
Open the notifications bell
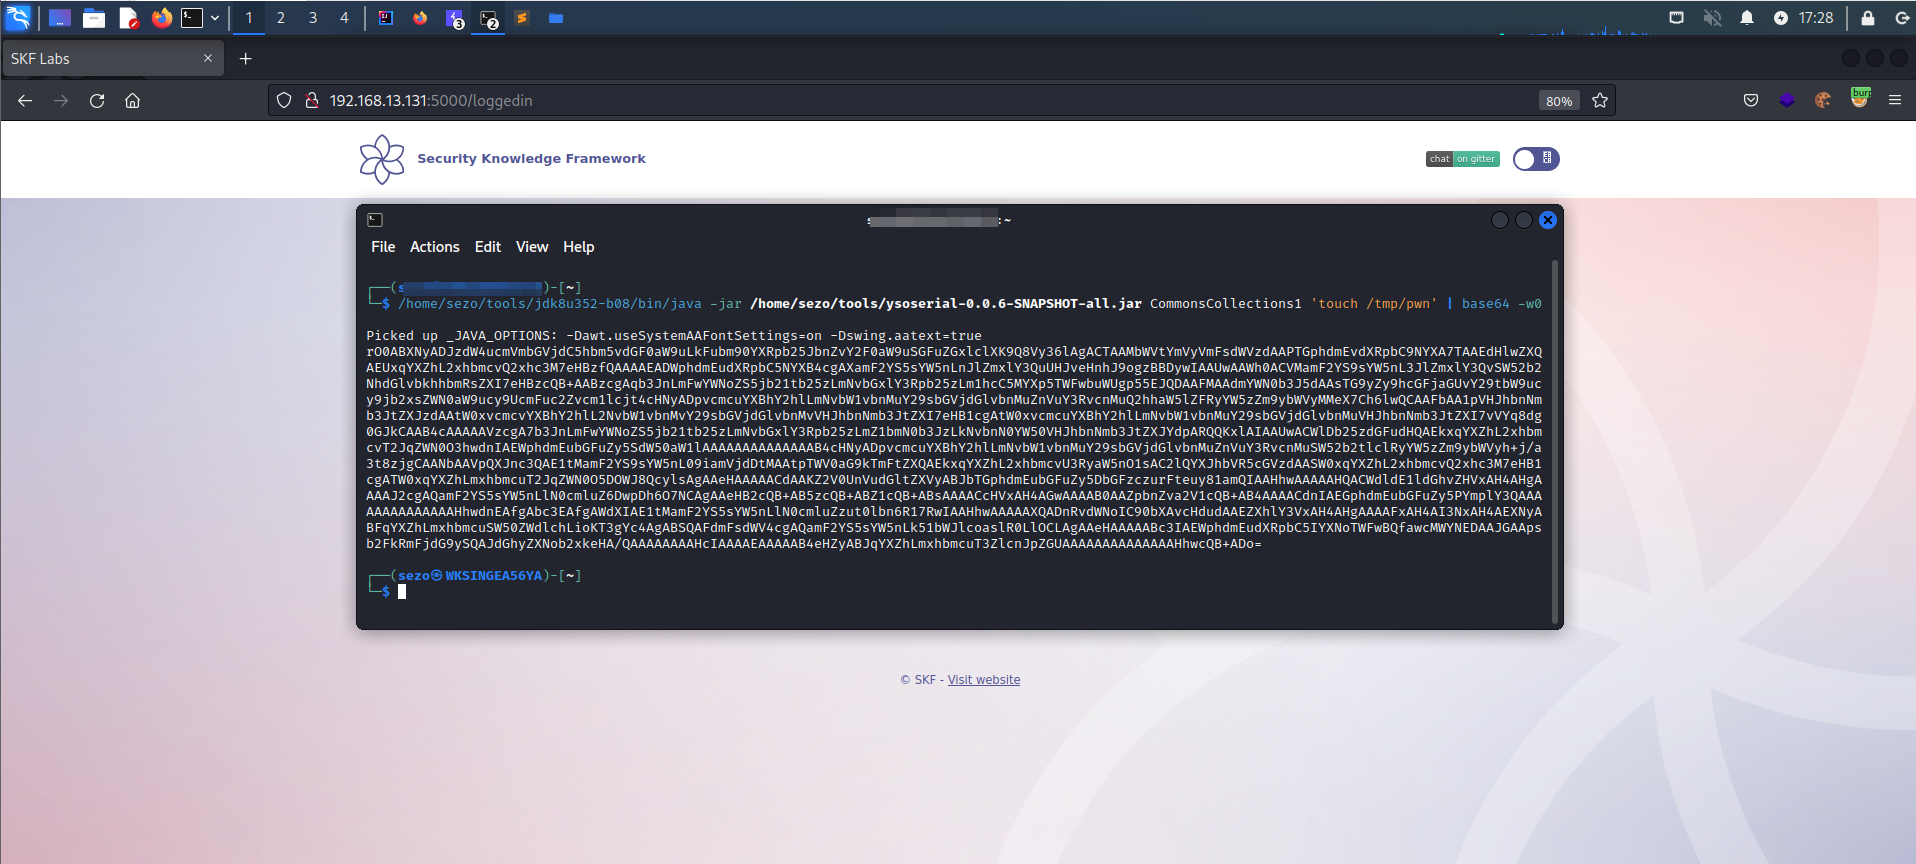(1747, 18)
